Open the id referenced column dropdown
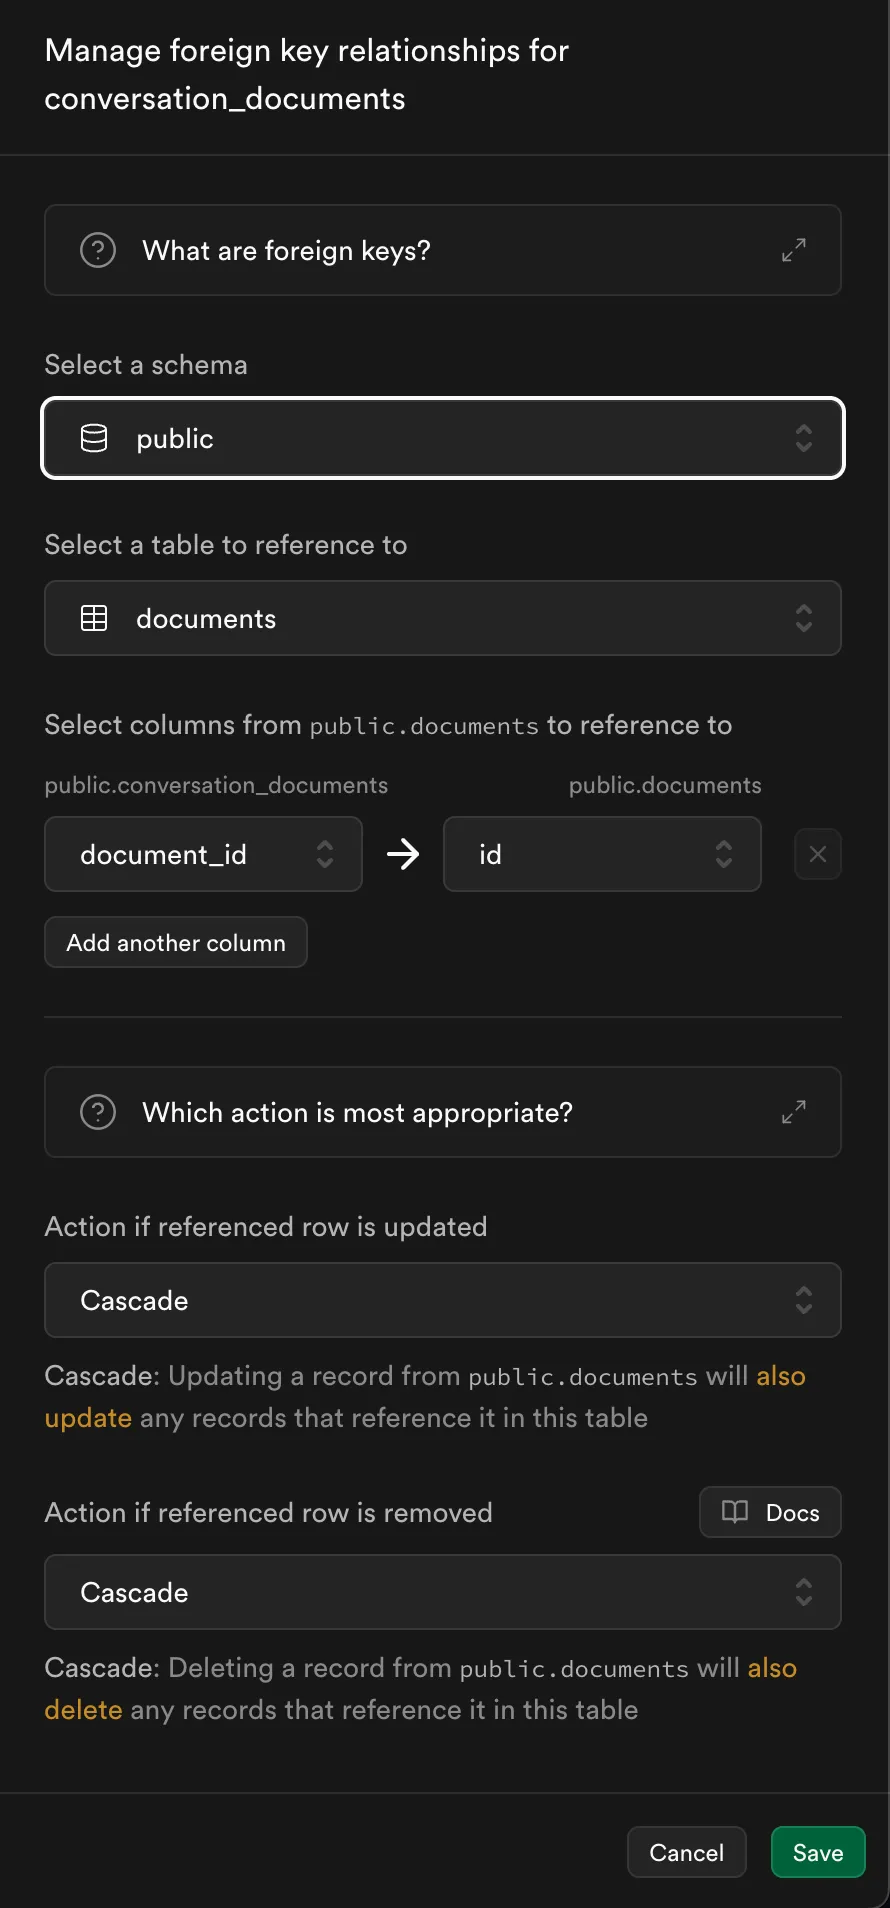This screenshot has width=890, height=1908. (x=602, y=854)
